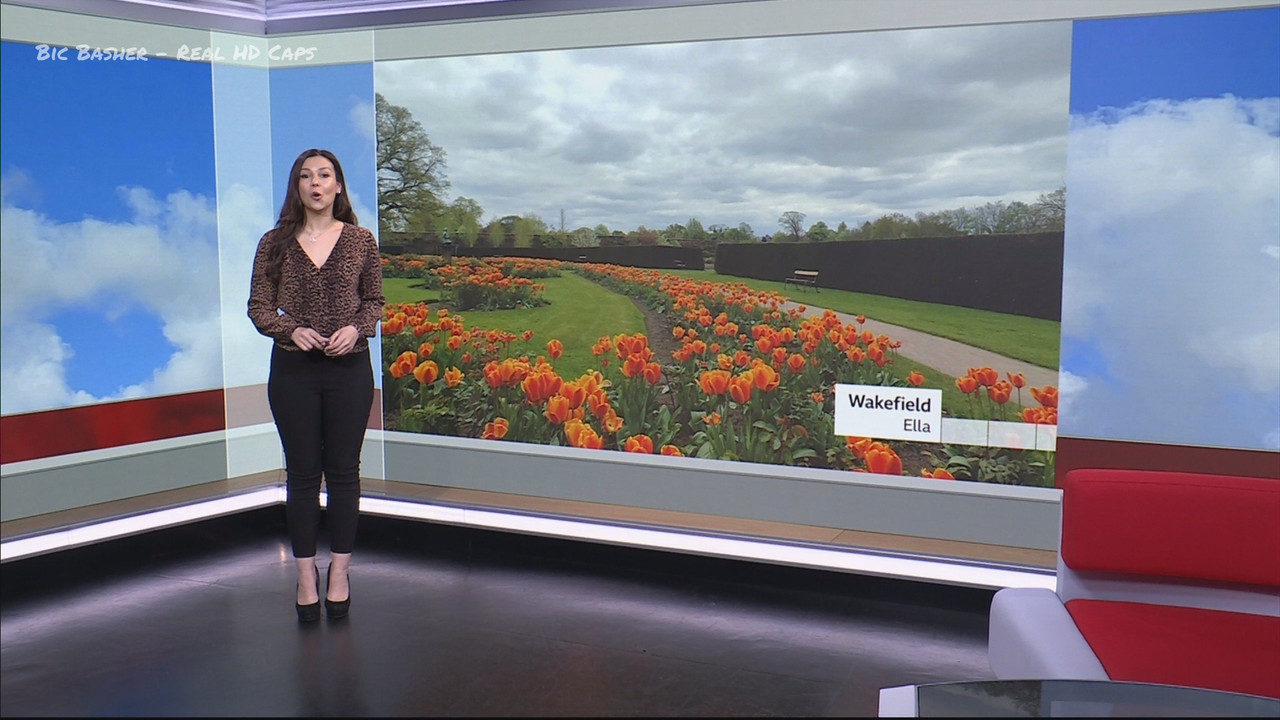This screenshot has width=1280, height=720.
Task: Click the "Ella" photographer credit text
Action: point(916,426)
